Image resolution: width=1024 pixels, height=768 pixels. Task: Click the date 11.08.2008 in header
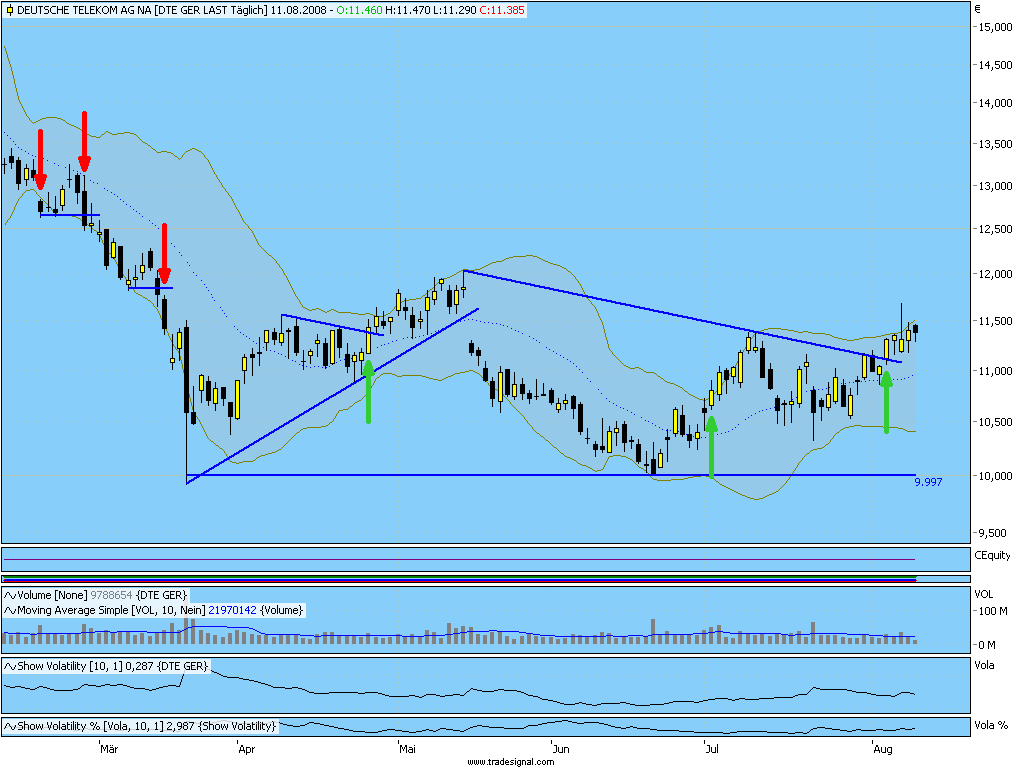point(298,10)
